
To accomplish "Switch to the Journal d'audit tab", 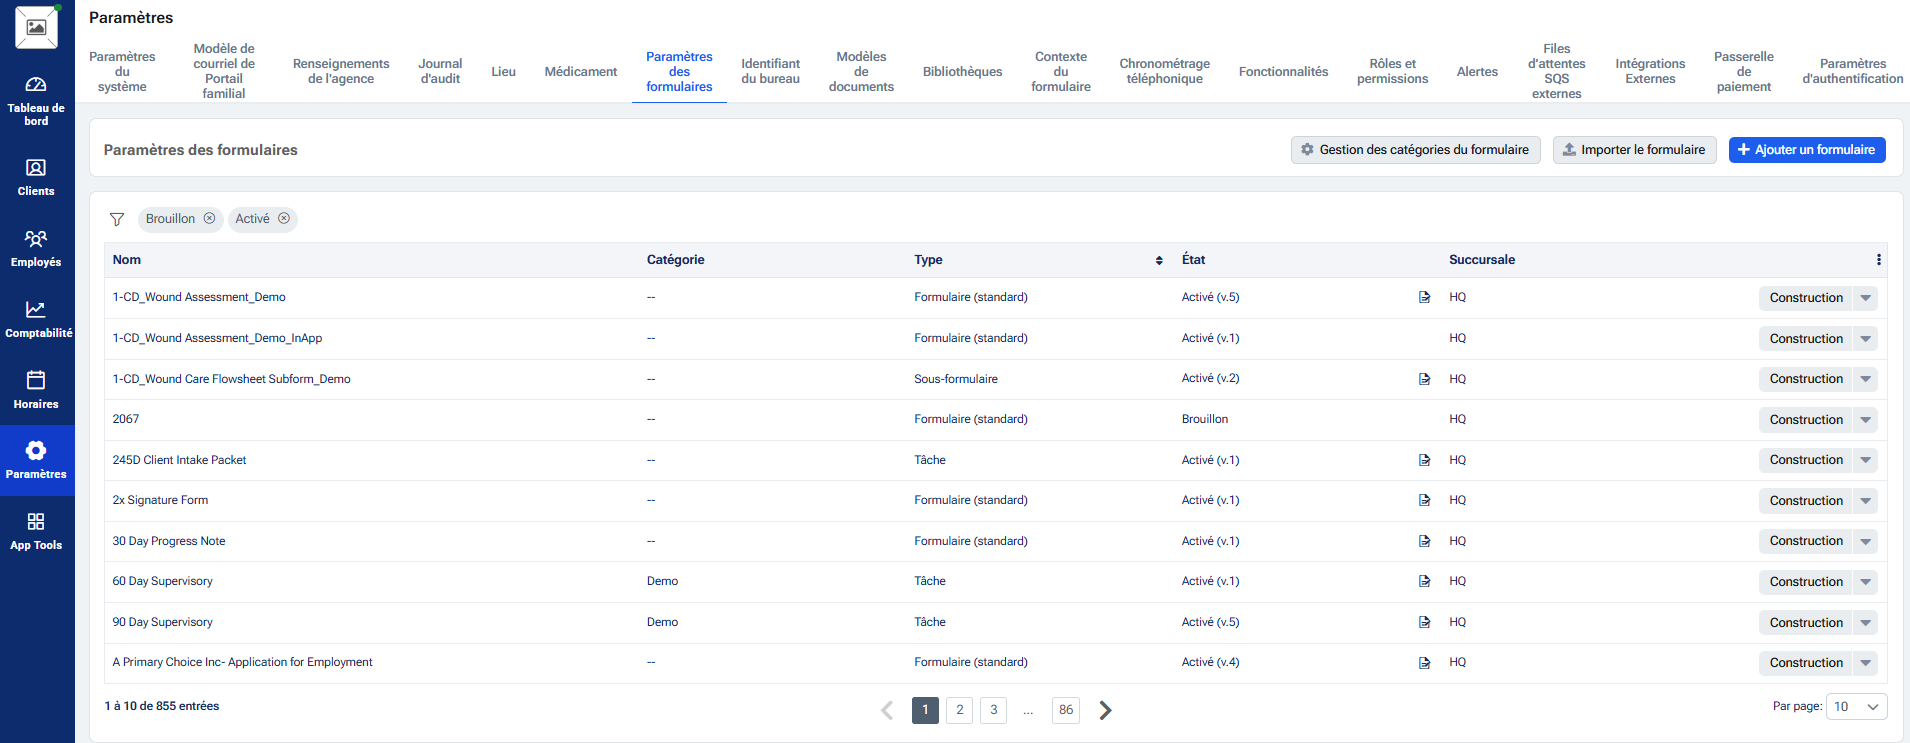I will click(440, 71).
